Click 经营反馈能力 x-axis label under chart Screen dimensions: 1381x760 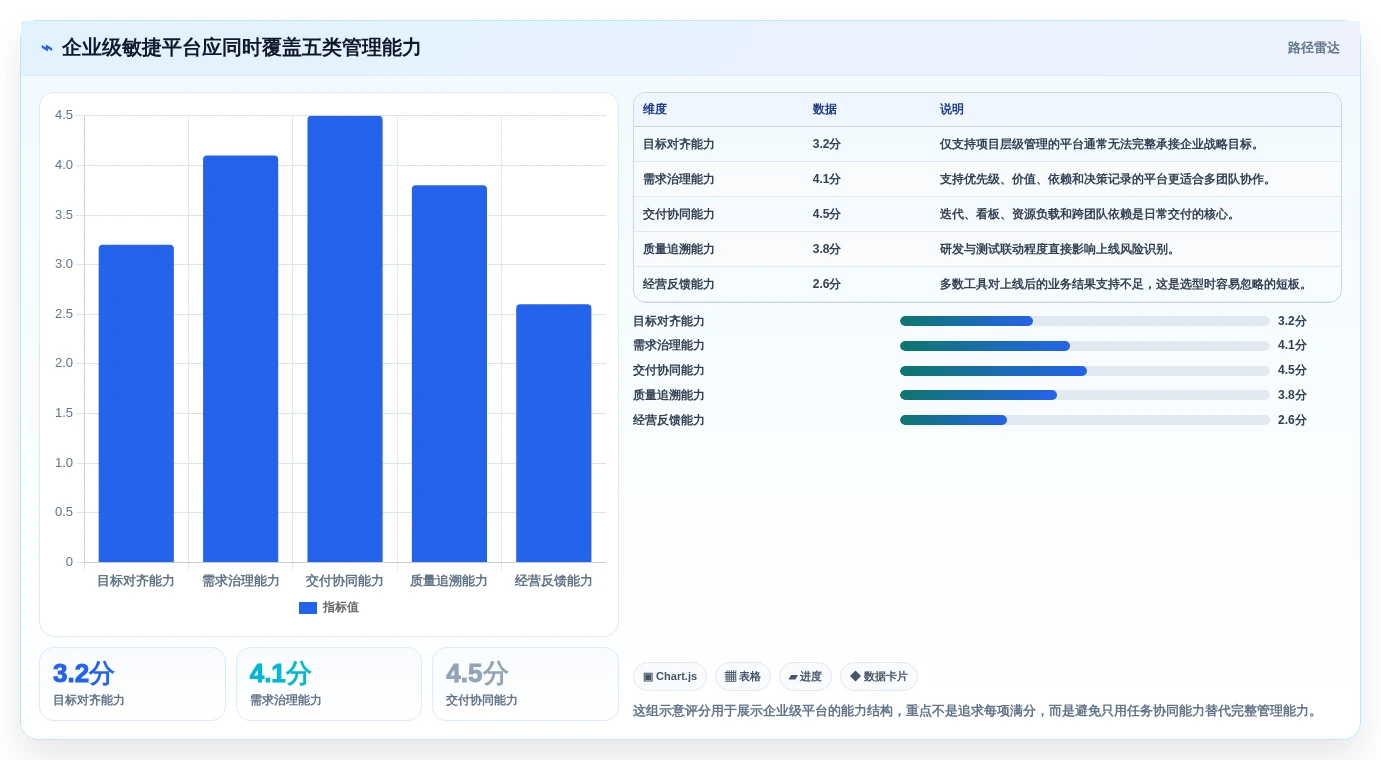click(553, 581)
